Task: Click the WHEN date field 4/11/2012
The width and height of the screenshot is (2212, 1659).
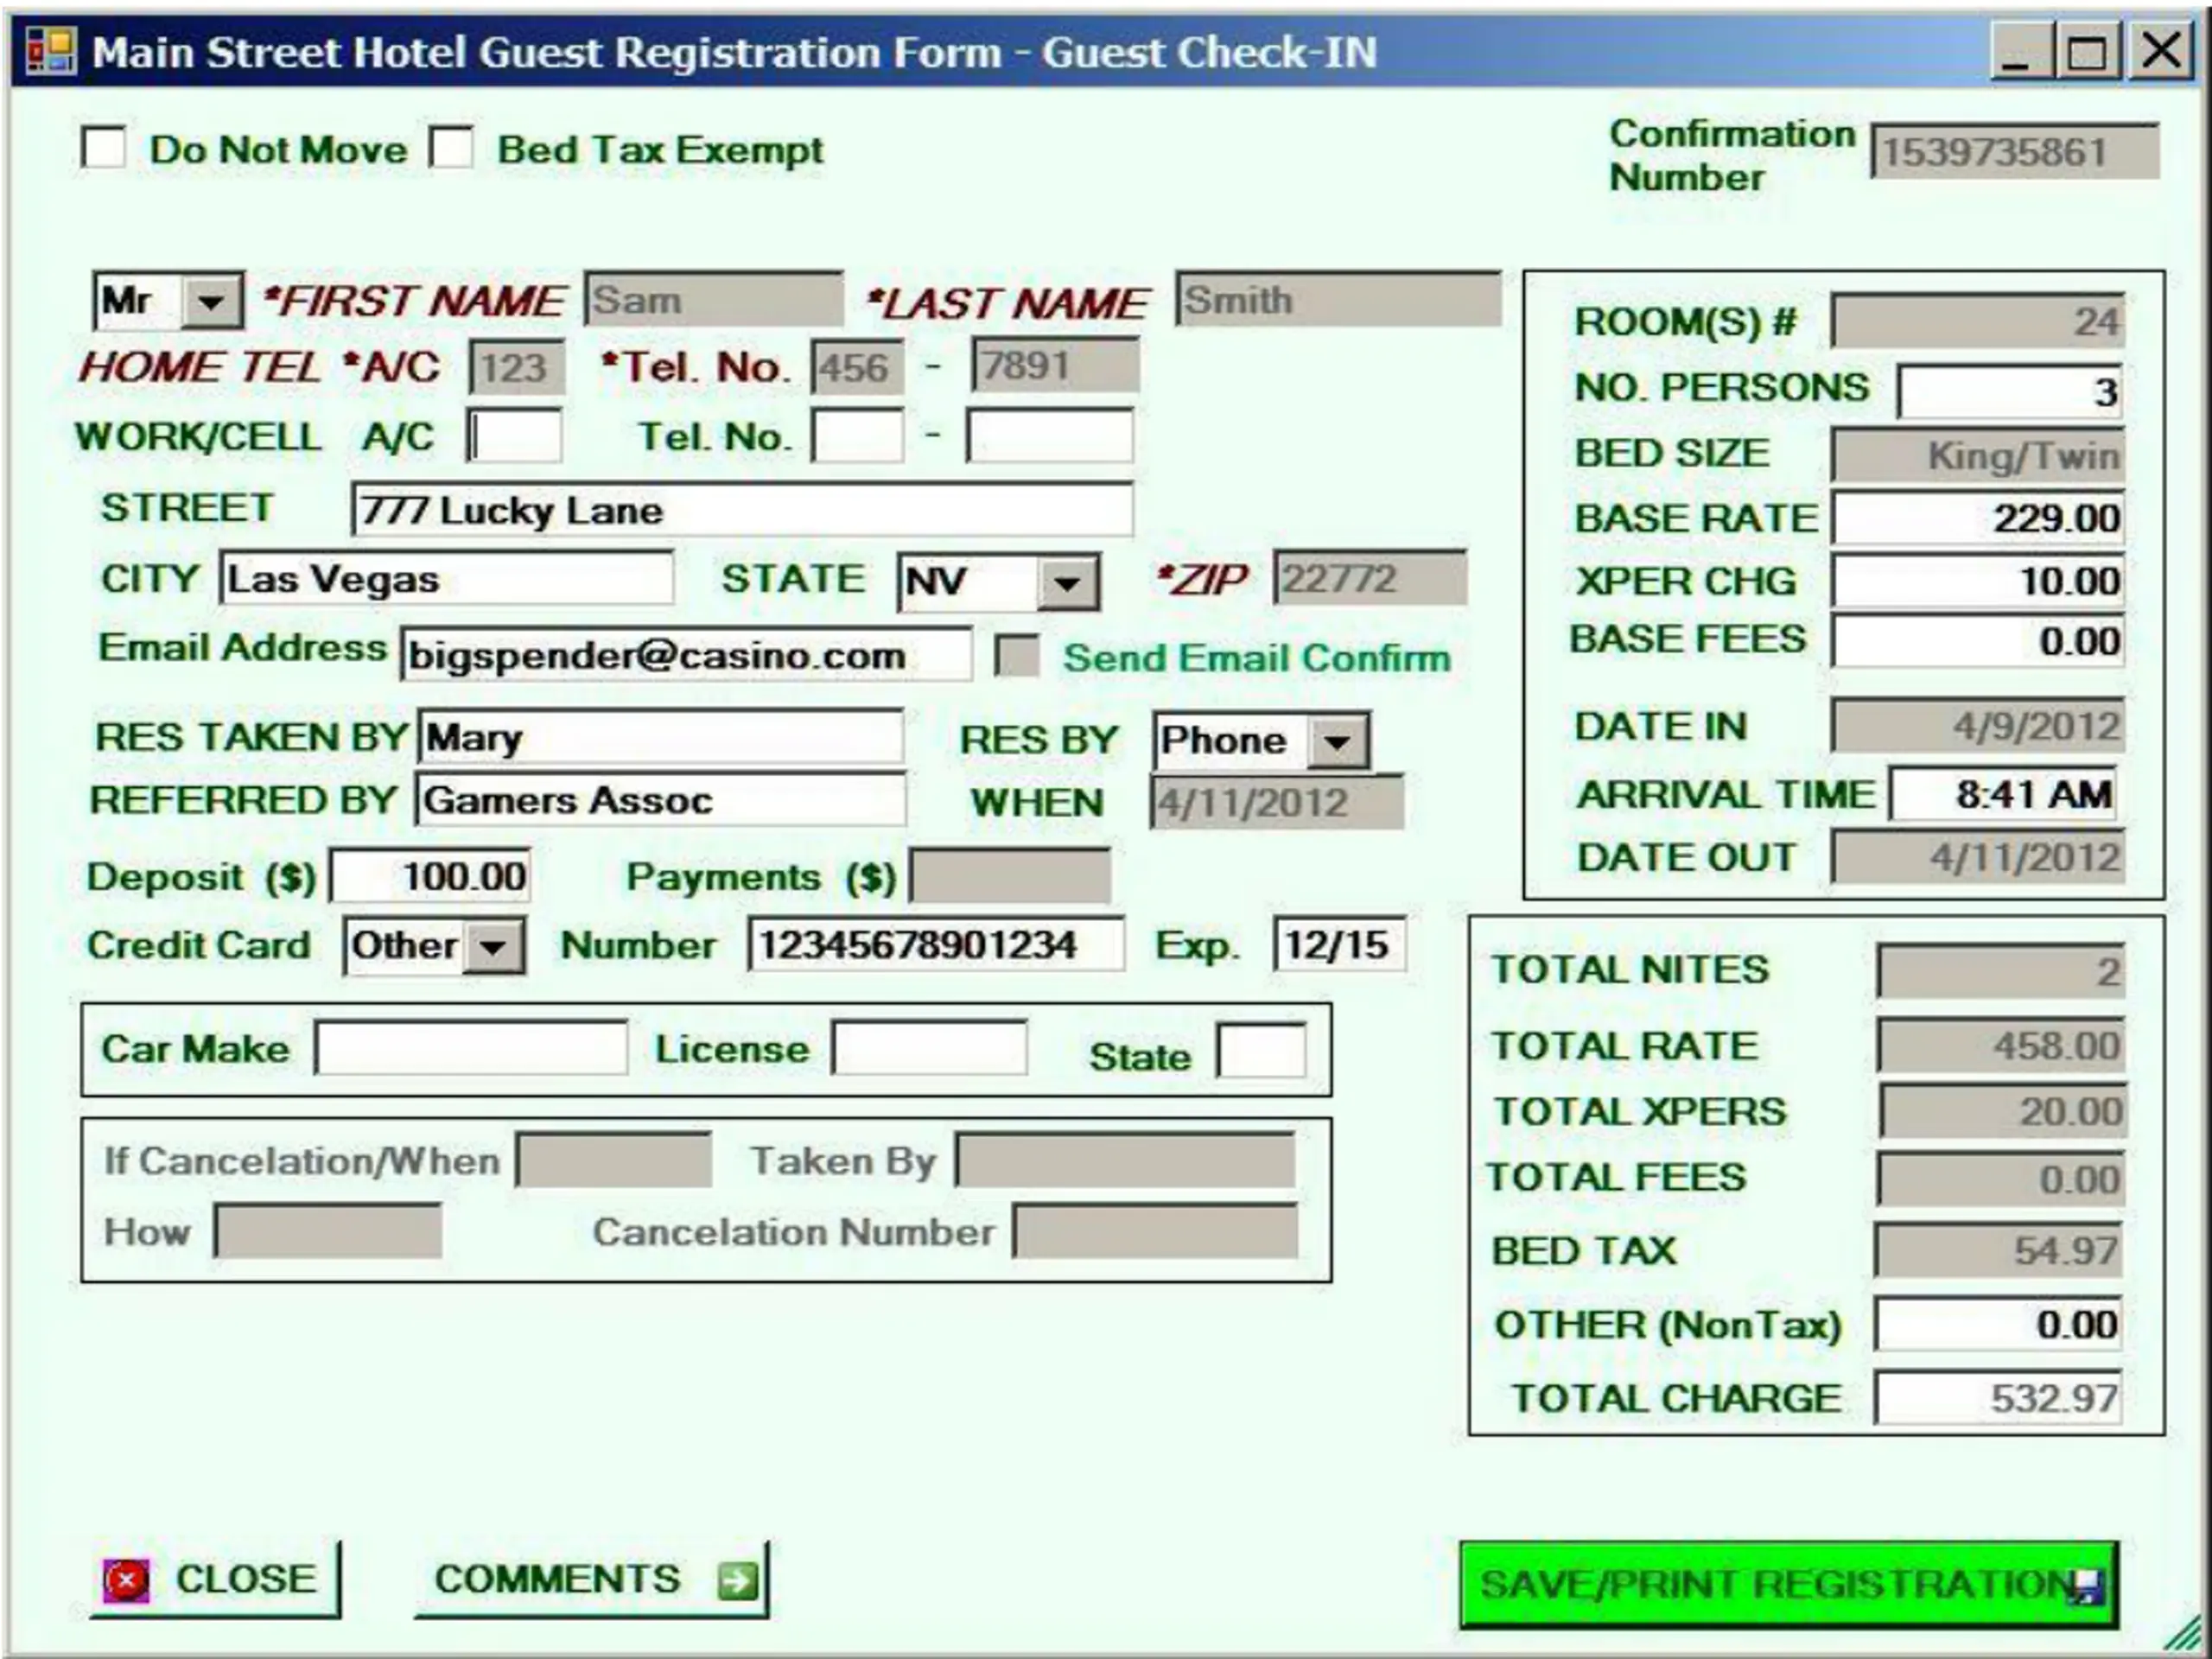Action: pos(1277,802)
